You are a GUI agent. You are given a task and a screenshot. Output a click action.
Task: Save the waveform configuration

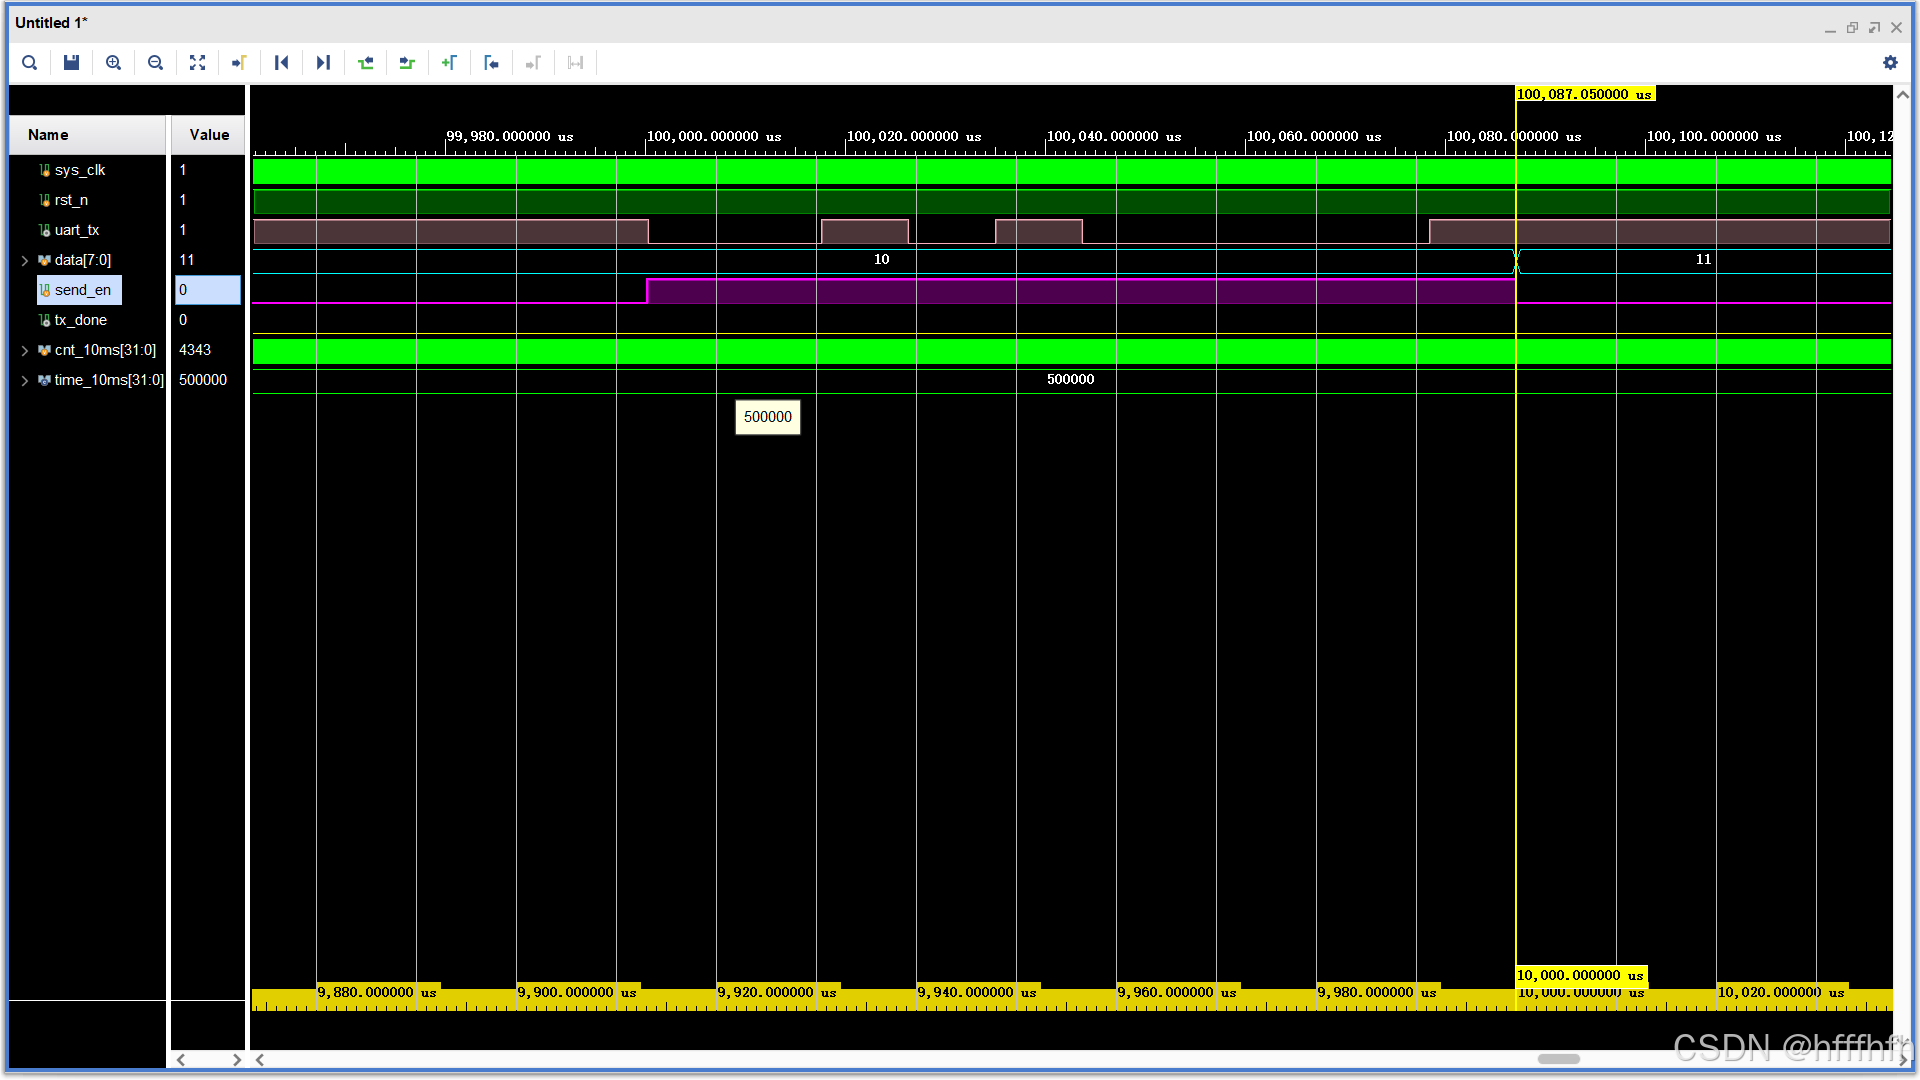point(71,63)
